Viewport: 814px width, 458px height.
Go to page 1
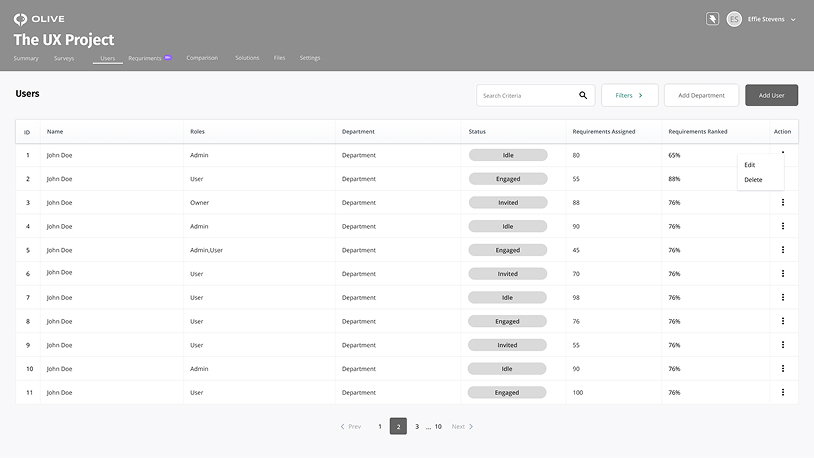pyautogui.click(x=379, y=426)
